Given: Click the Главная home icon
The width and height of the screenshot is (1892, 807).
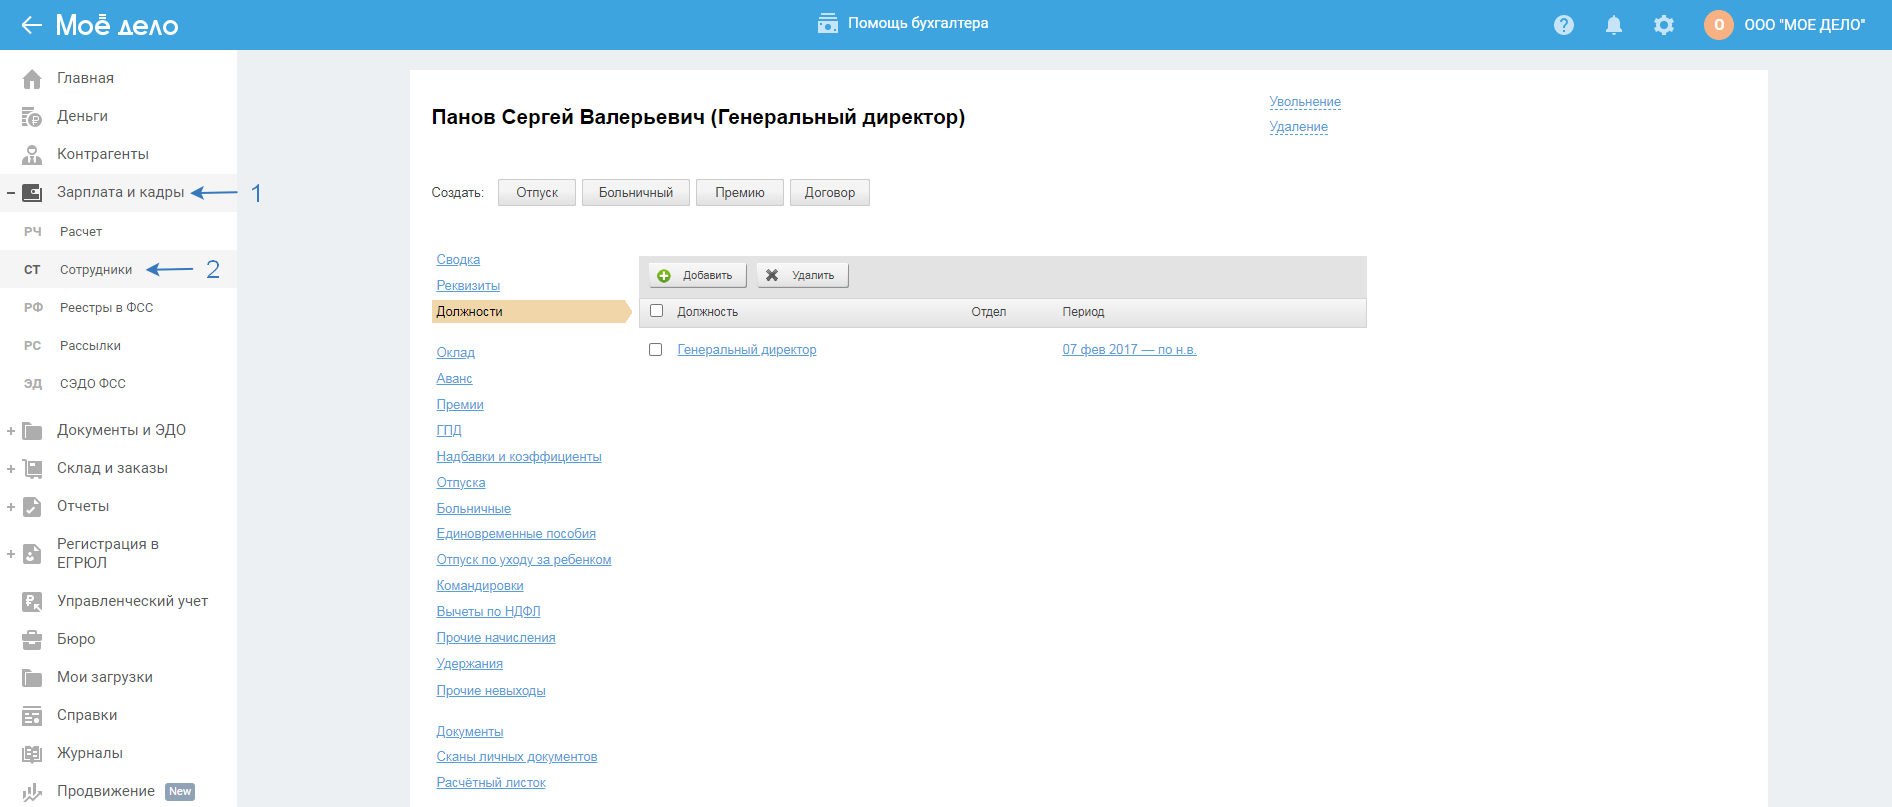Looking at the screenshot, I should 32,78.
